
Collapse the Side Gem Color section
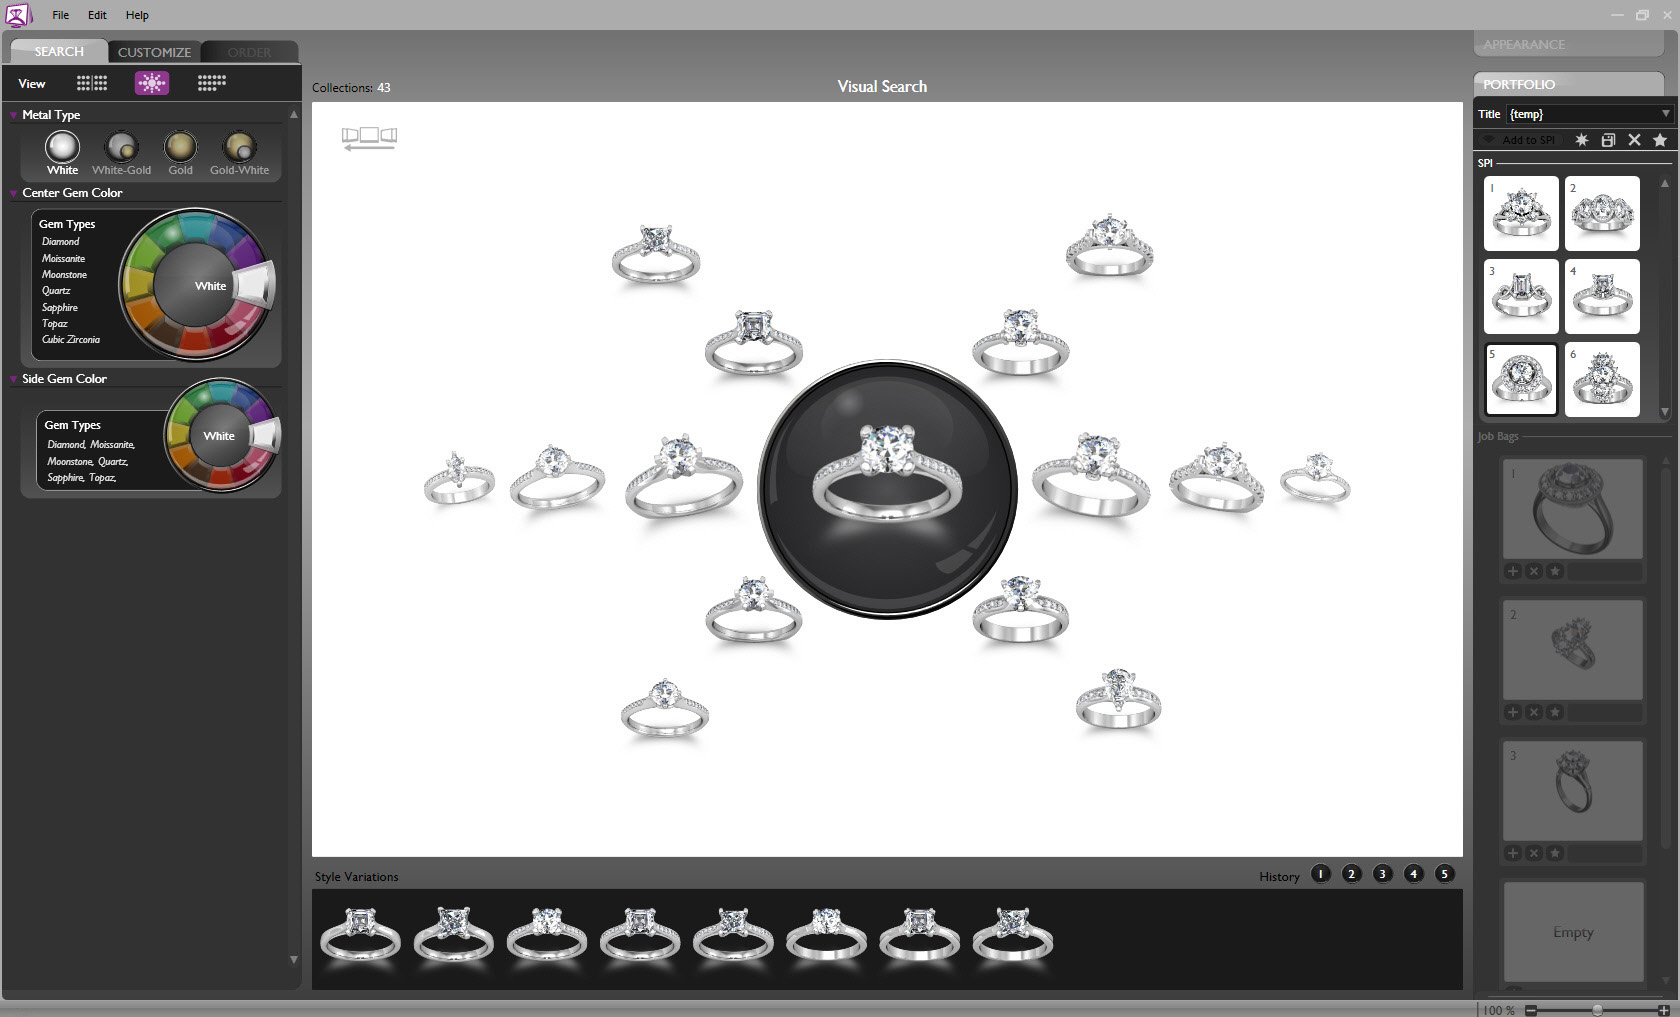click(14, 379)
